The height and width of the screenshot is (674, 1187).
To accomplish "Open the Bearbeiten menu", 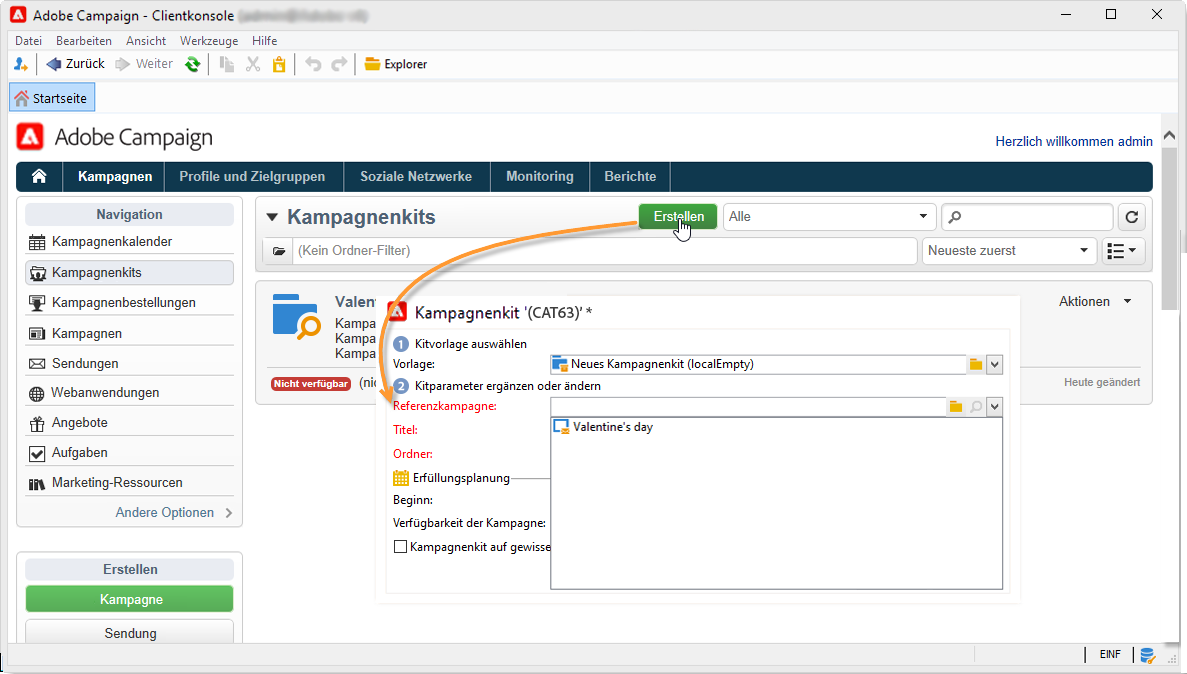I will (84, 41).
